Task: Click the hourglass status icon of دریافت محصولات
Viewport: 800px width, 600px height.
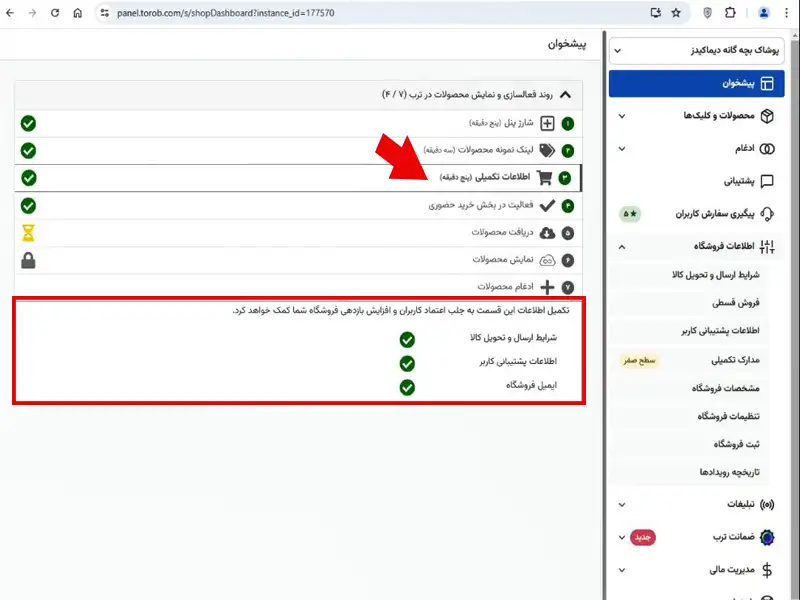Action: pyautogui.click(x=28, y=233)
